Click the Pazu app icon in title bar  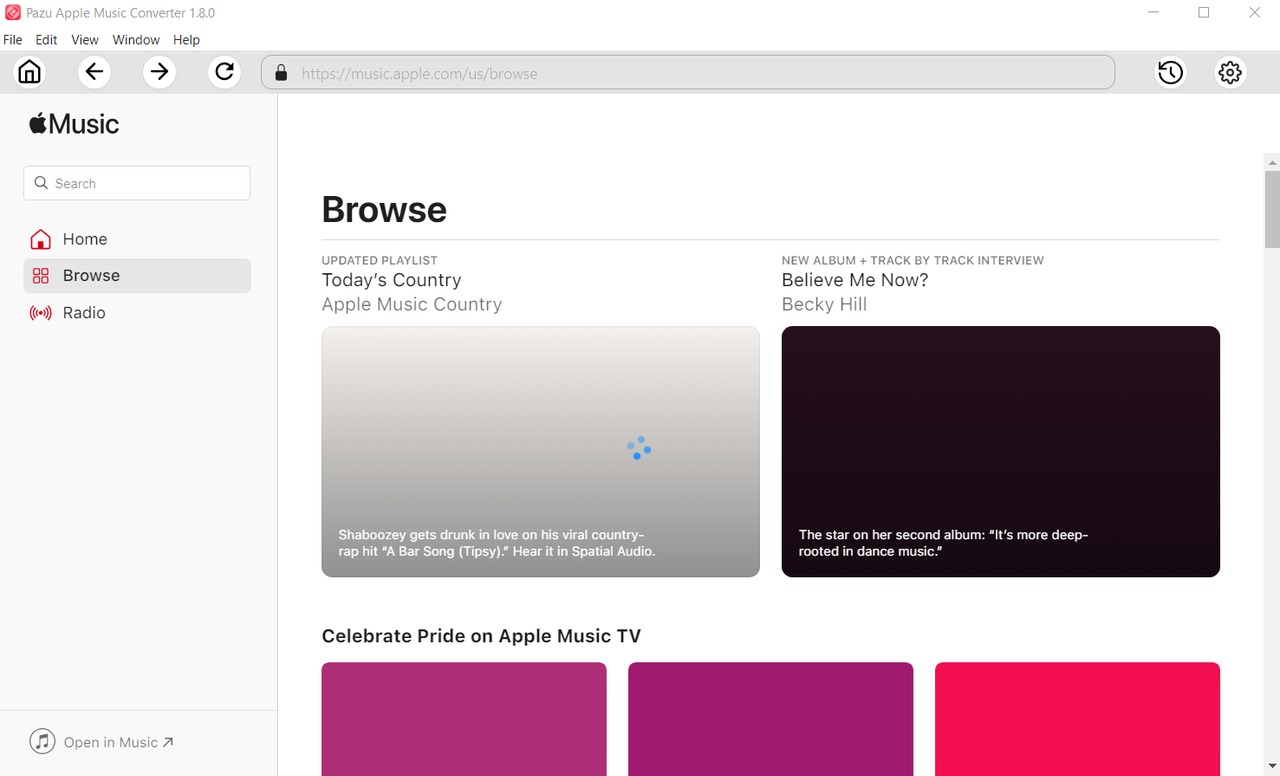[x=13, y=13]
